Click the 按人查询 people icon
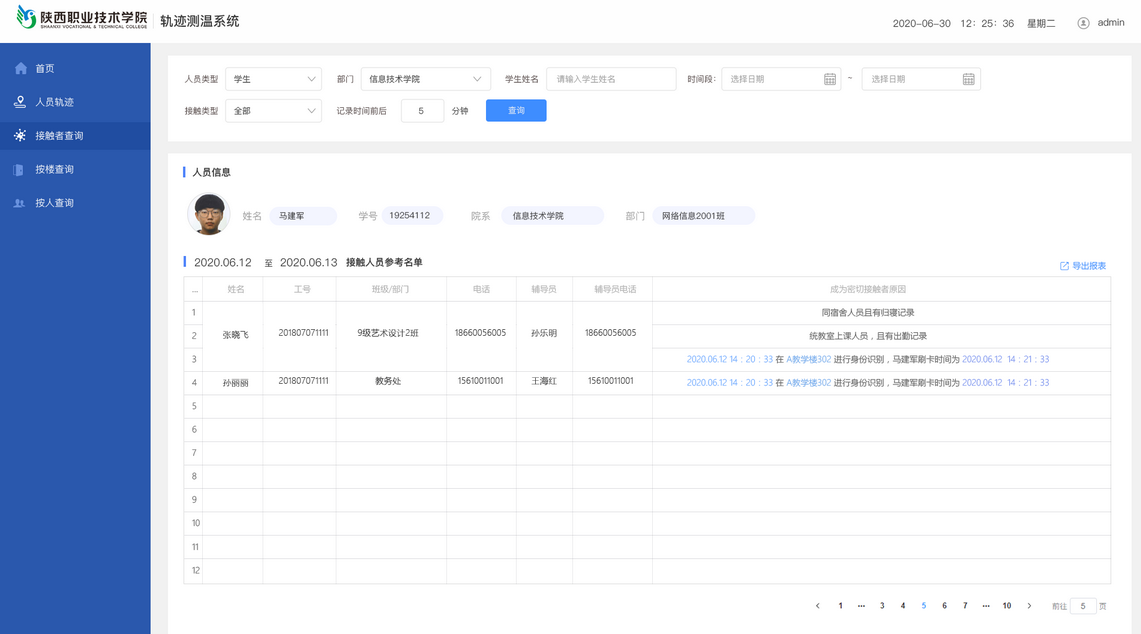 (x=19, y=203)
